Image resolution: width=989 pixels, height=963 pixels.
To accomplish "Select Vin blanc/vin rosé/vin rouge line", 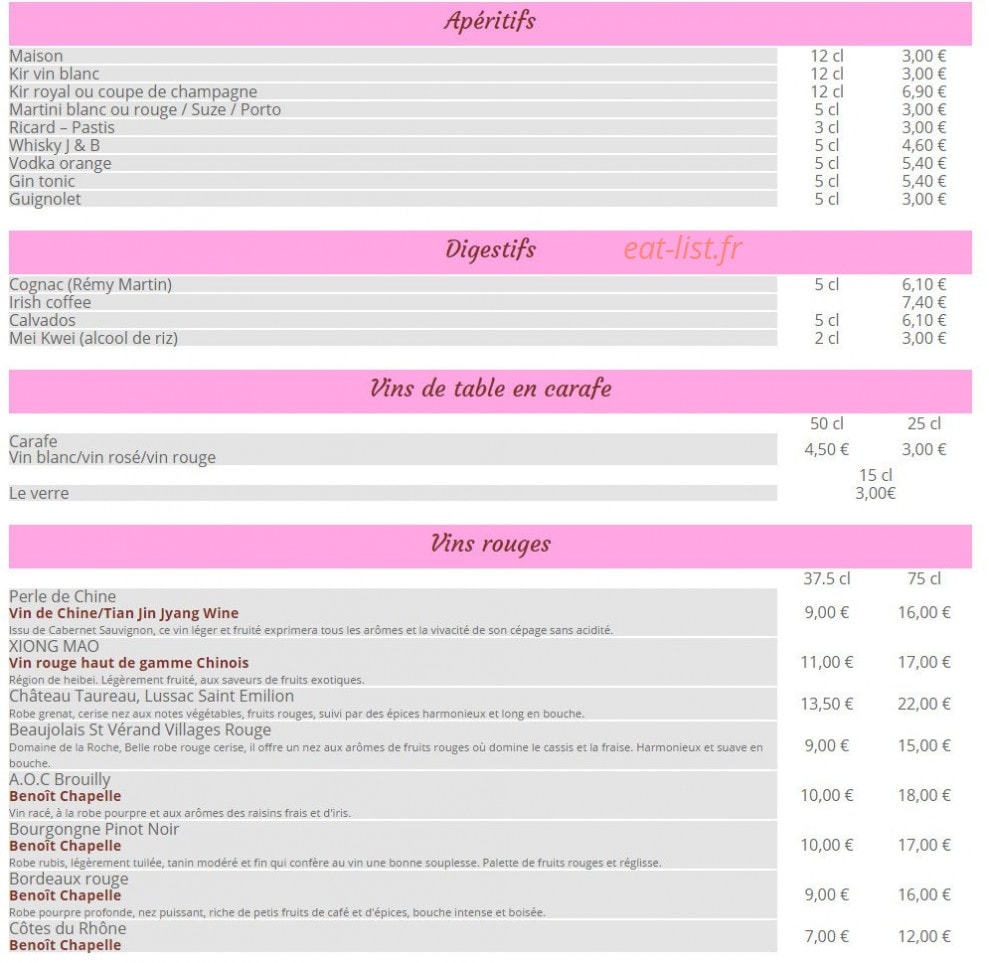I will [x=112, y=457].
